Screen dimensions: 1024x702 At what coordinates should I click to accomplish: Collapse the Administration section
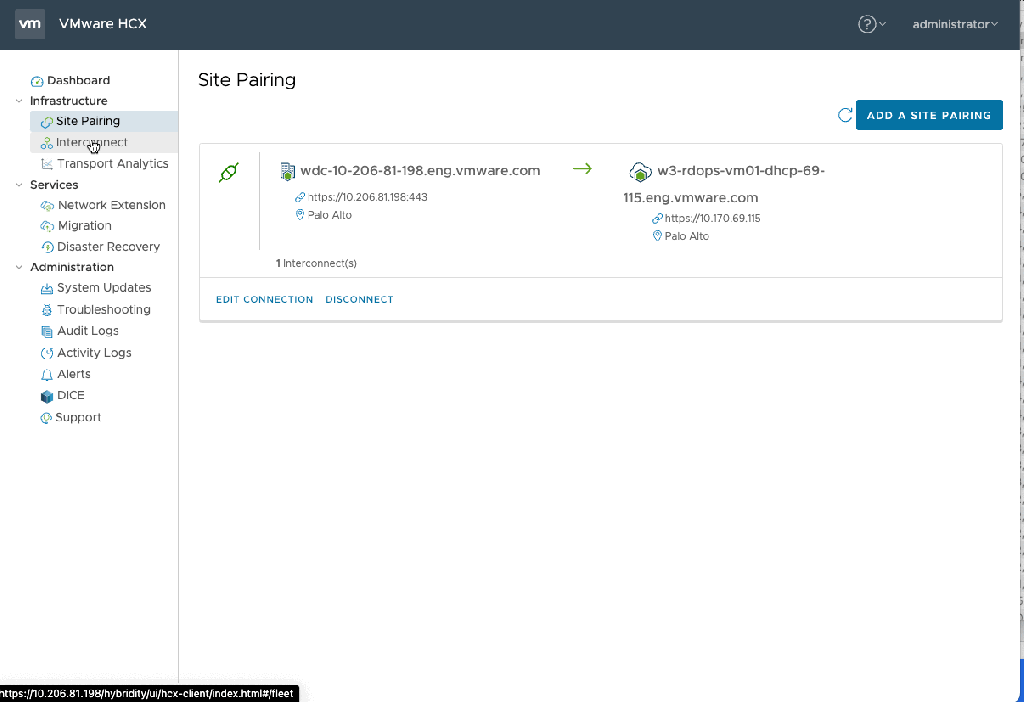20,267
